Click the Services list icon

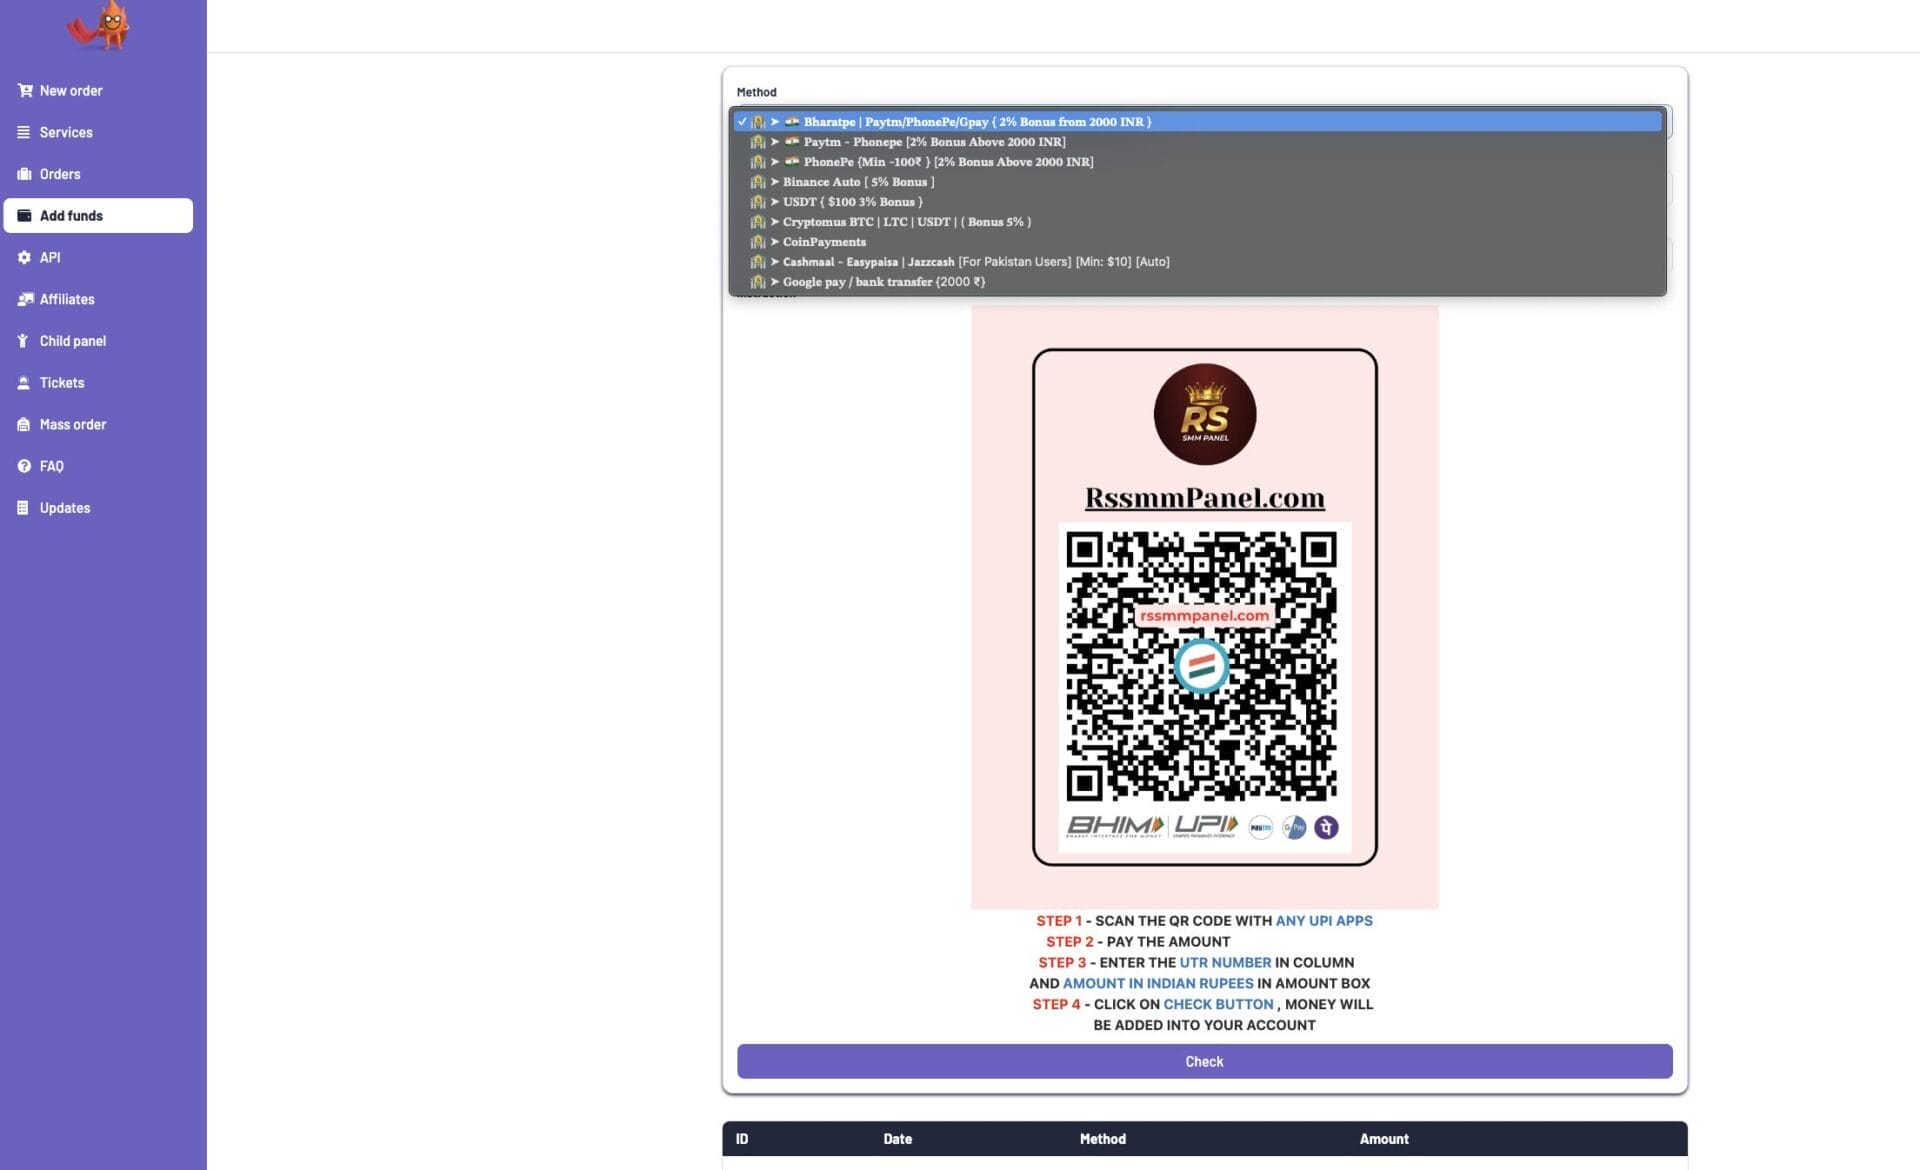[x=24, y=132]
